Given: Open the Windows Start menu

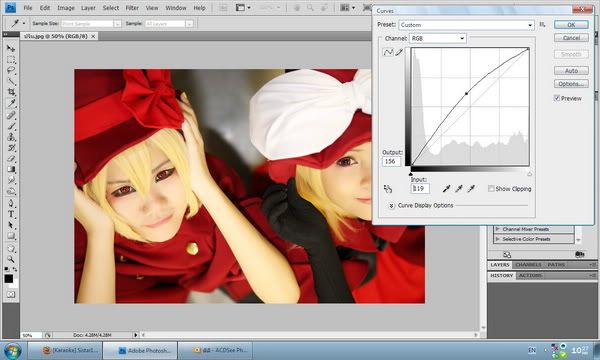Looking at the screenshot, I should 12,350.
